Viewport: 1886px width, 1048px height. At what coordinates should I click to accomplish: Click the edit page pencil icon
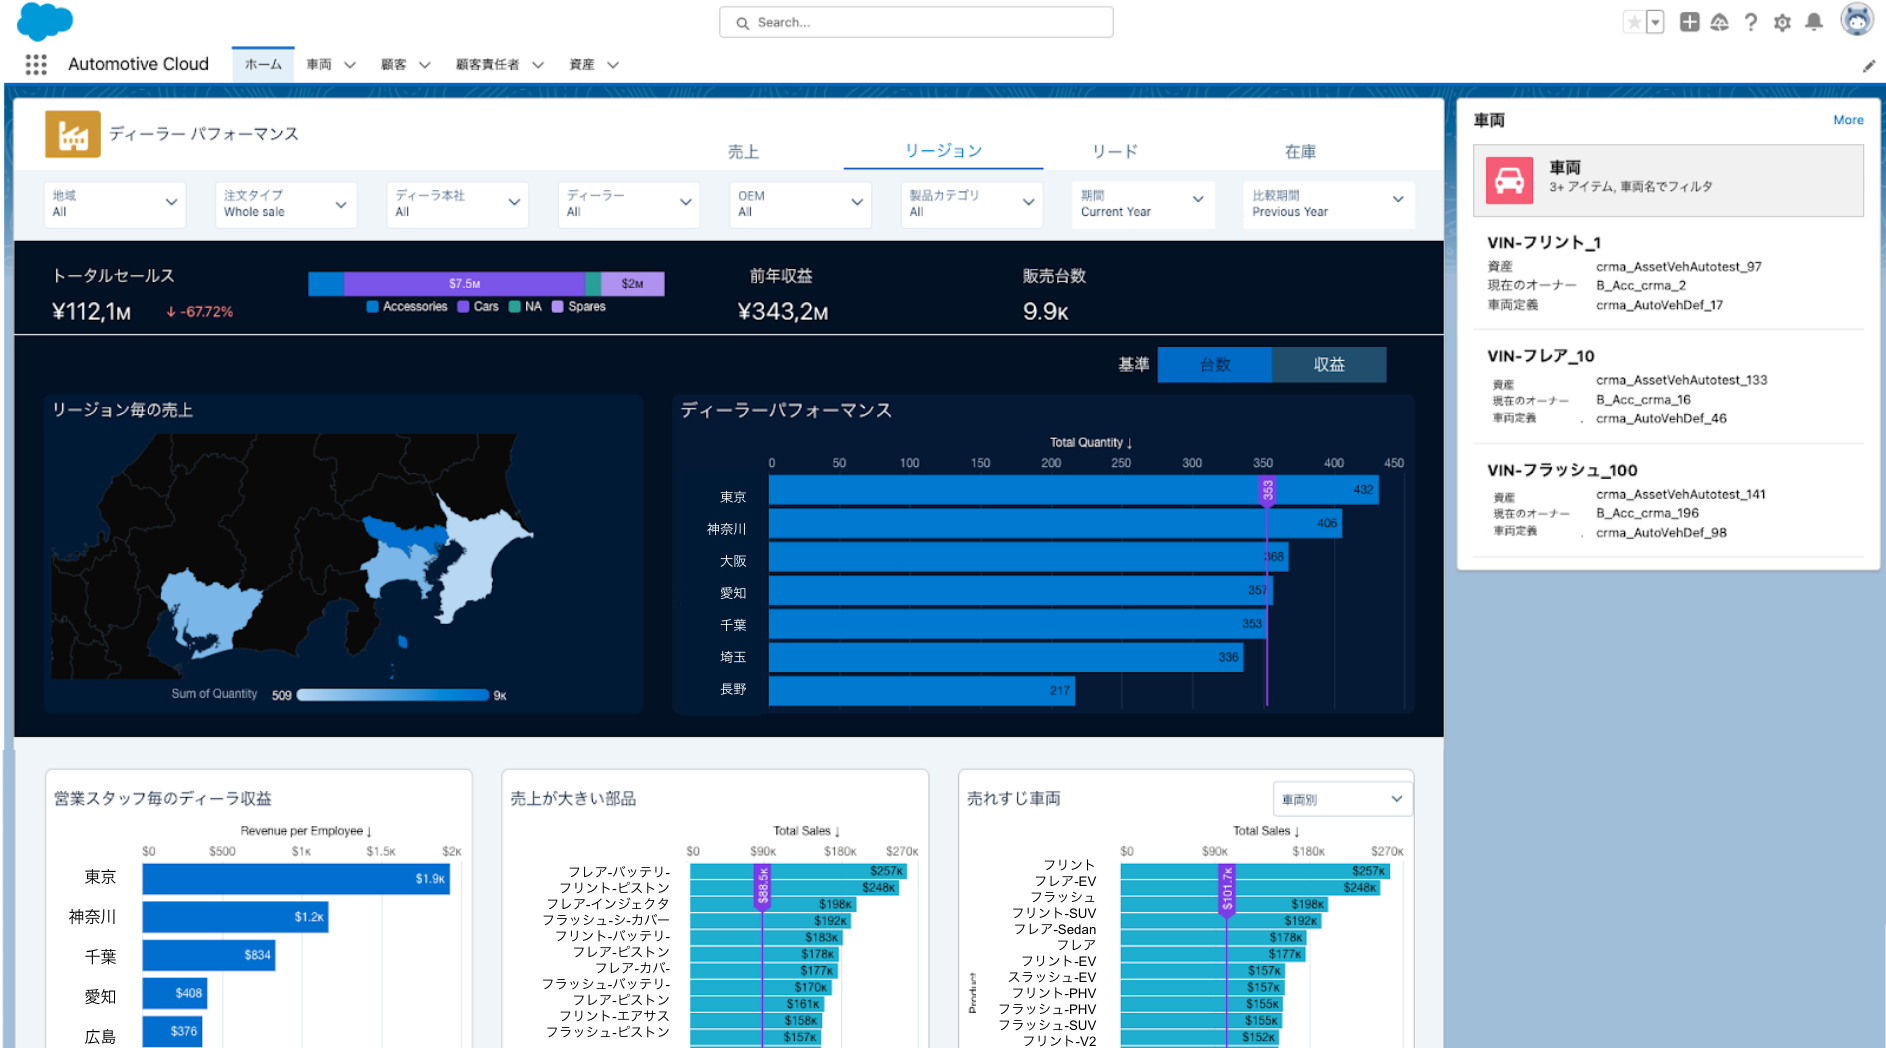1868,66
